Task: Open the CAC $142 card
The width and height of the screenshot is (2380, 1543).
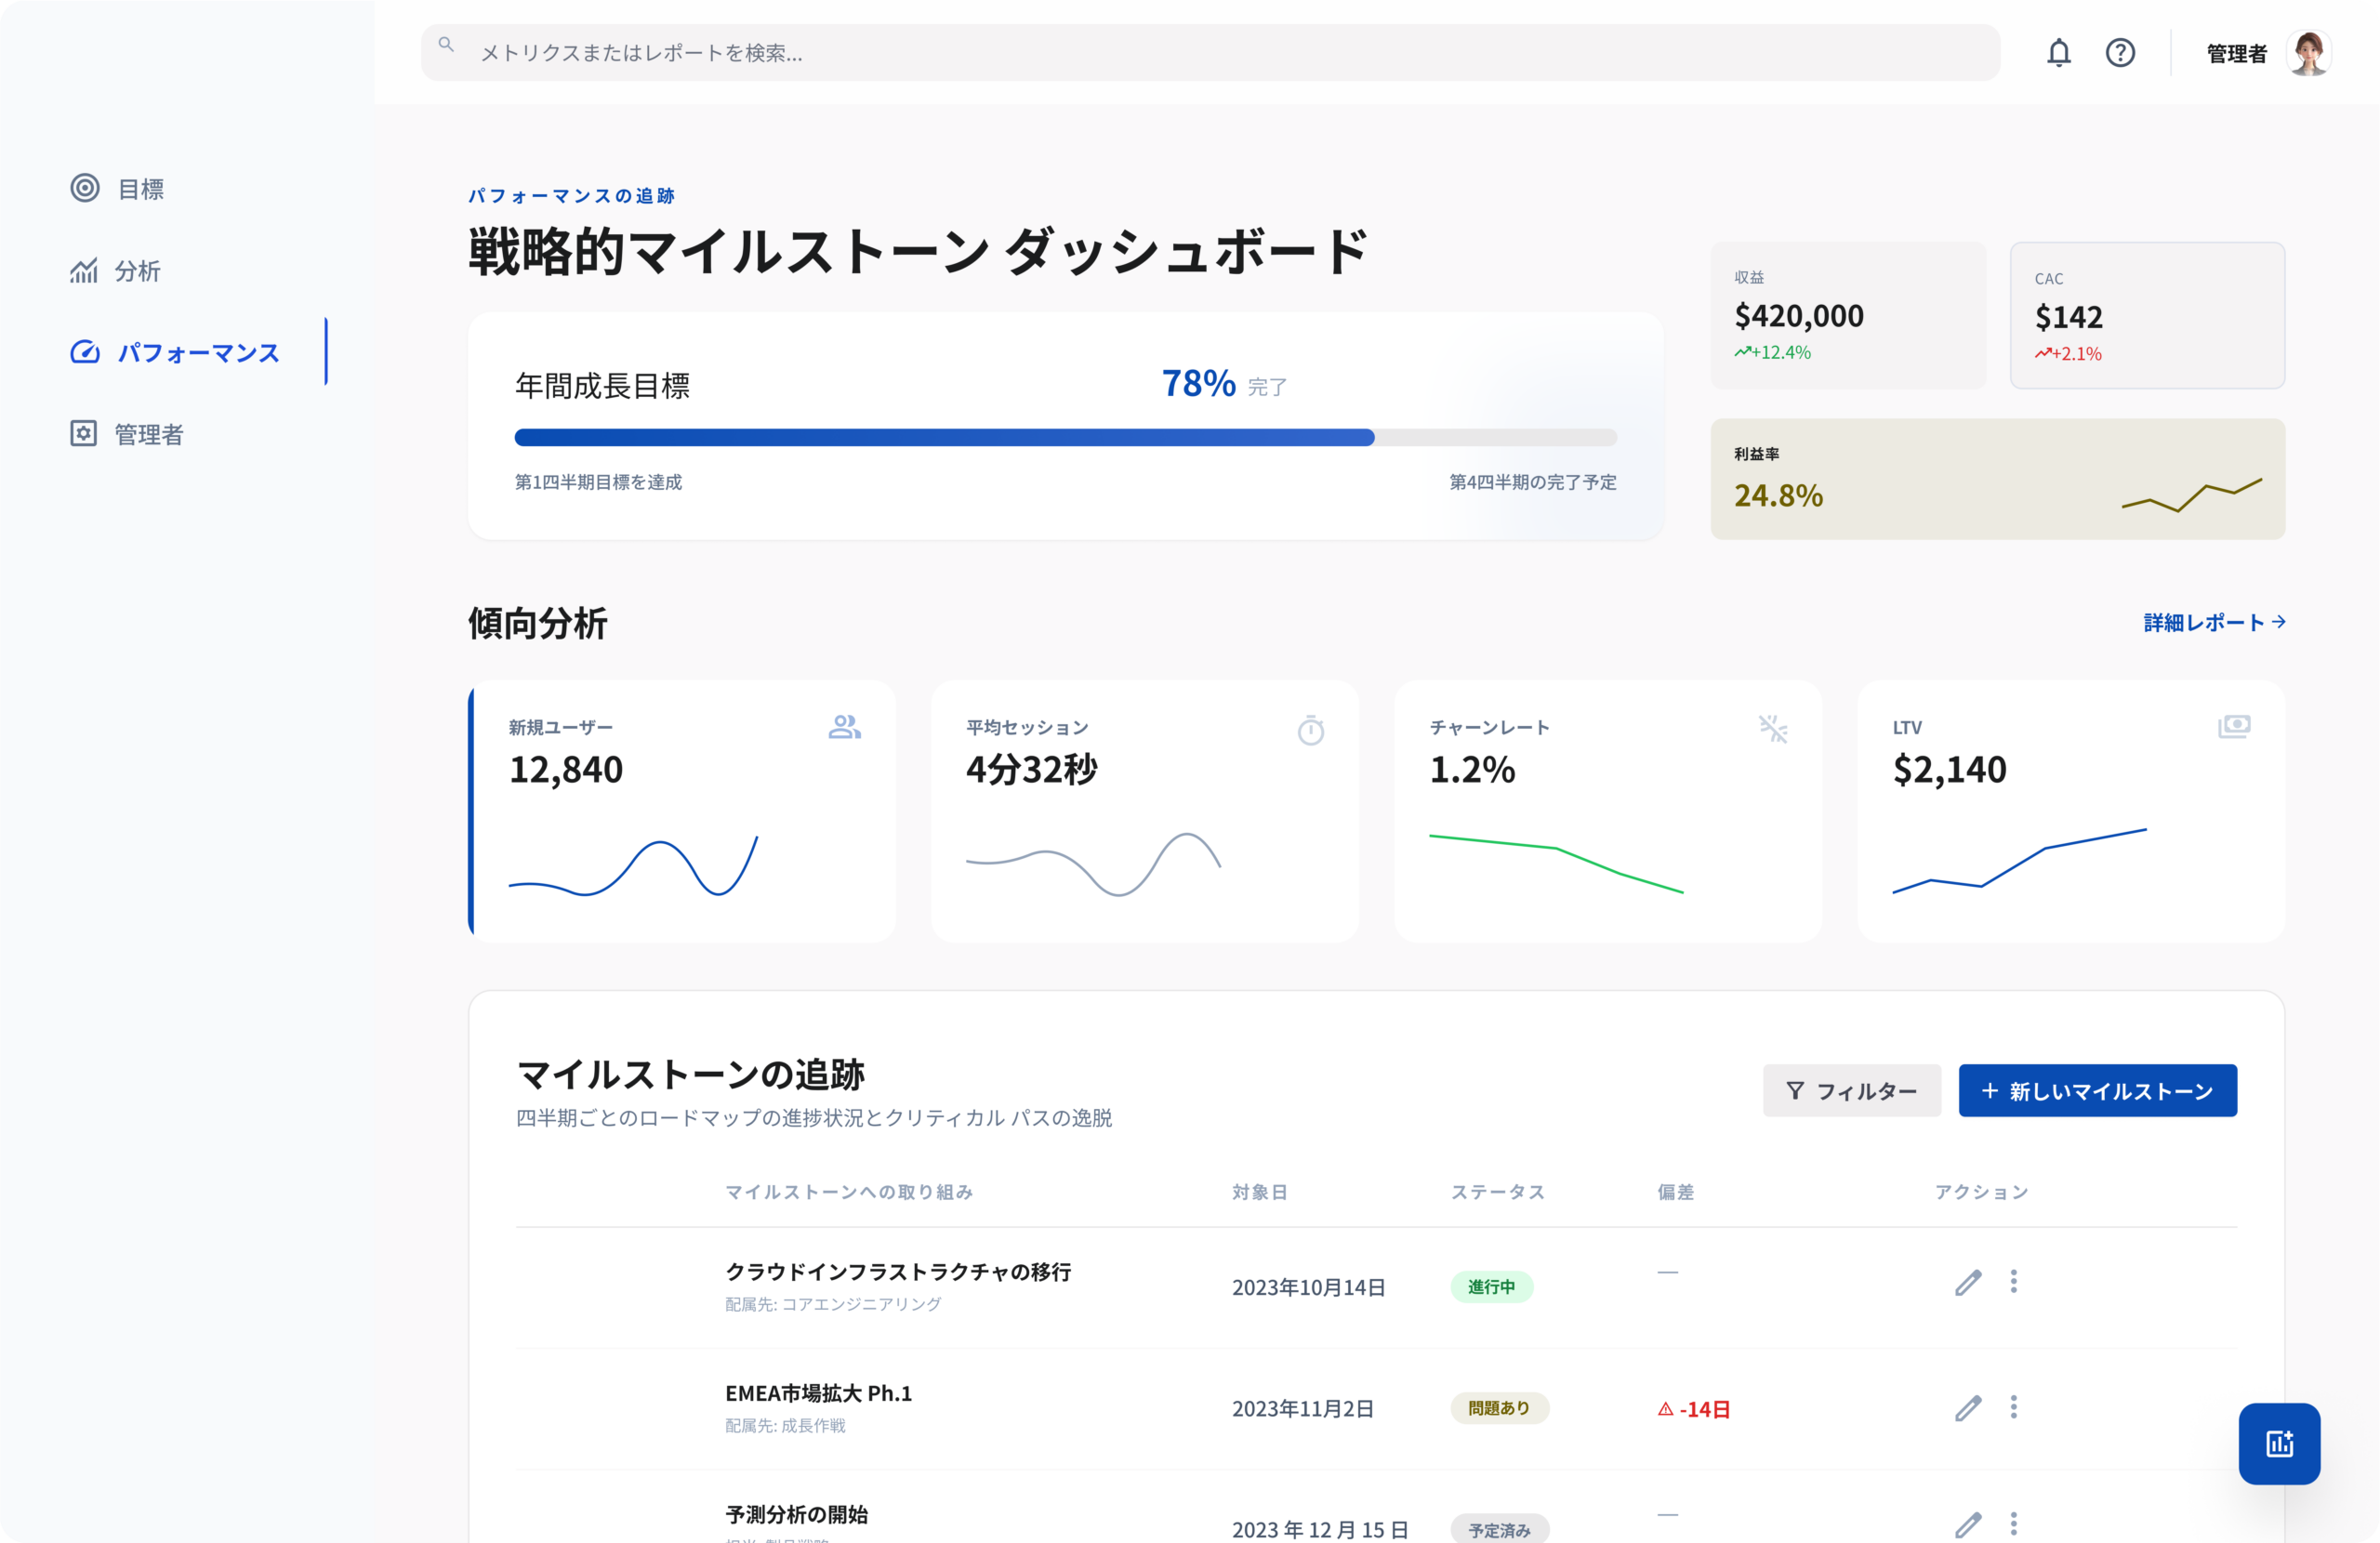Action: (x=2147, y=315)
